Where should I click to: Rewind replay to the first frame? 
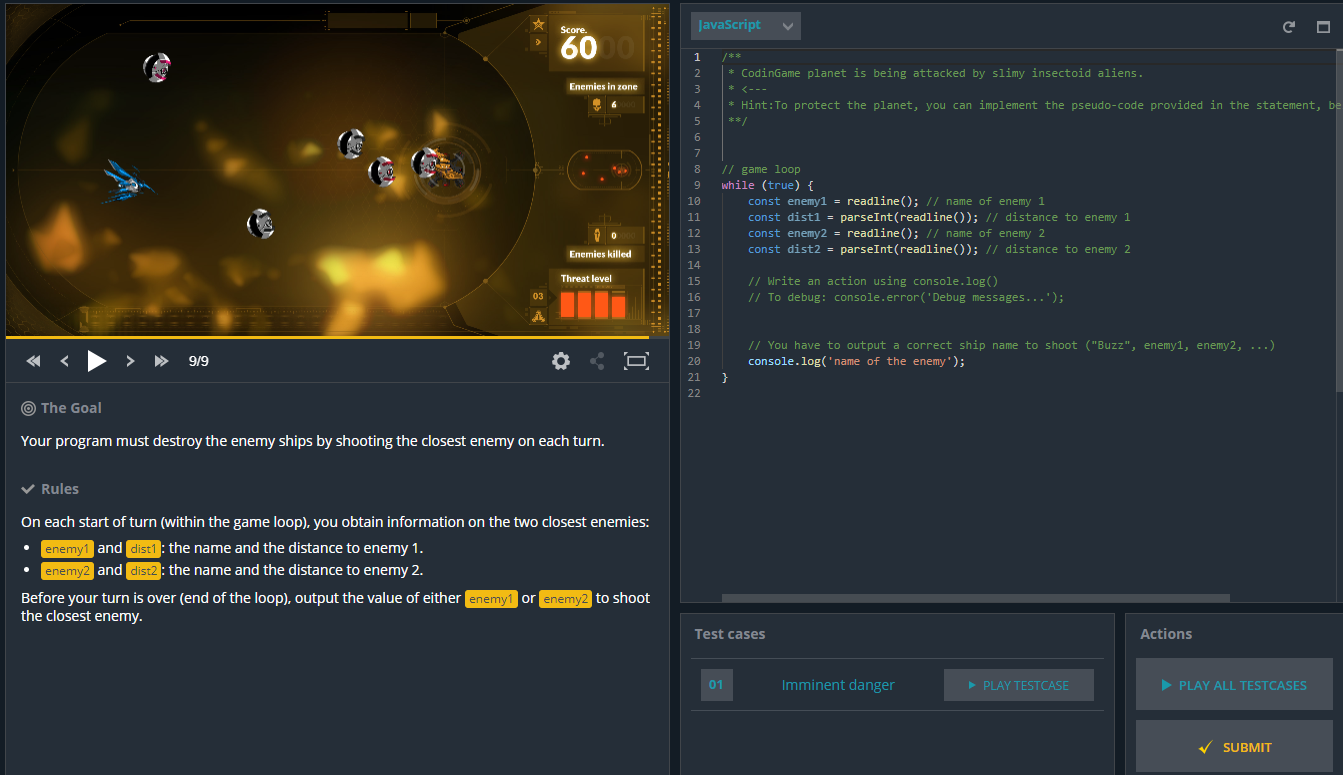pyautogui.click(x=33, y=361)
